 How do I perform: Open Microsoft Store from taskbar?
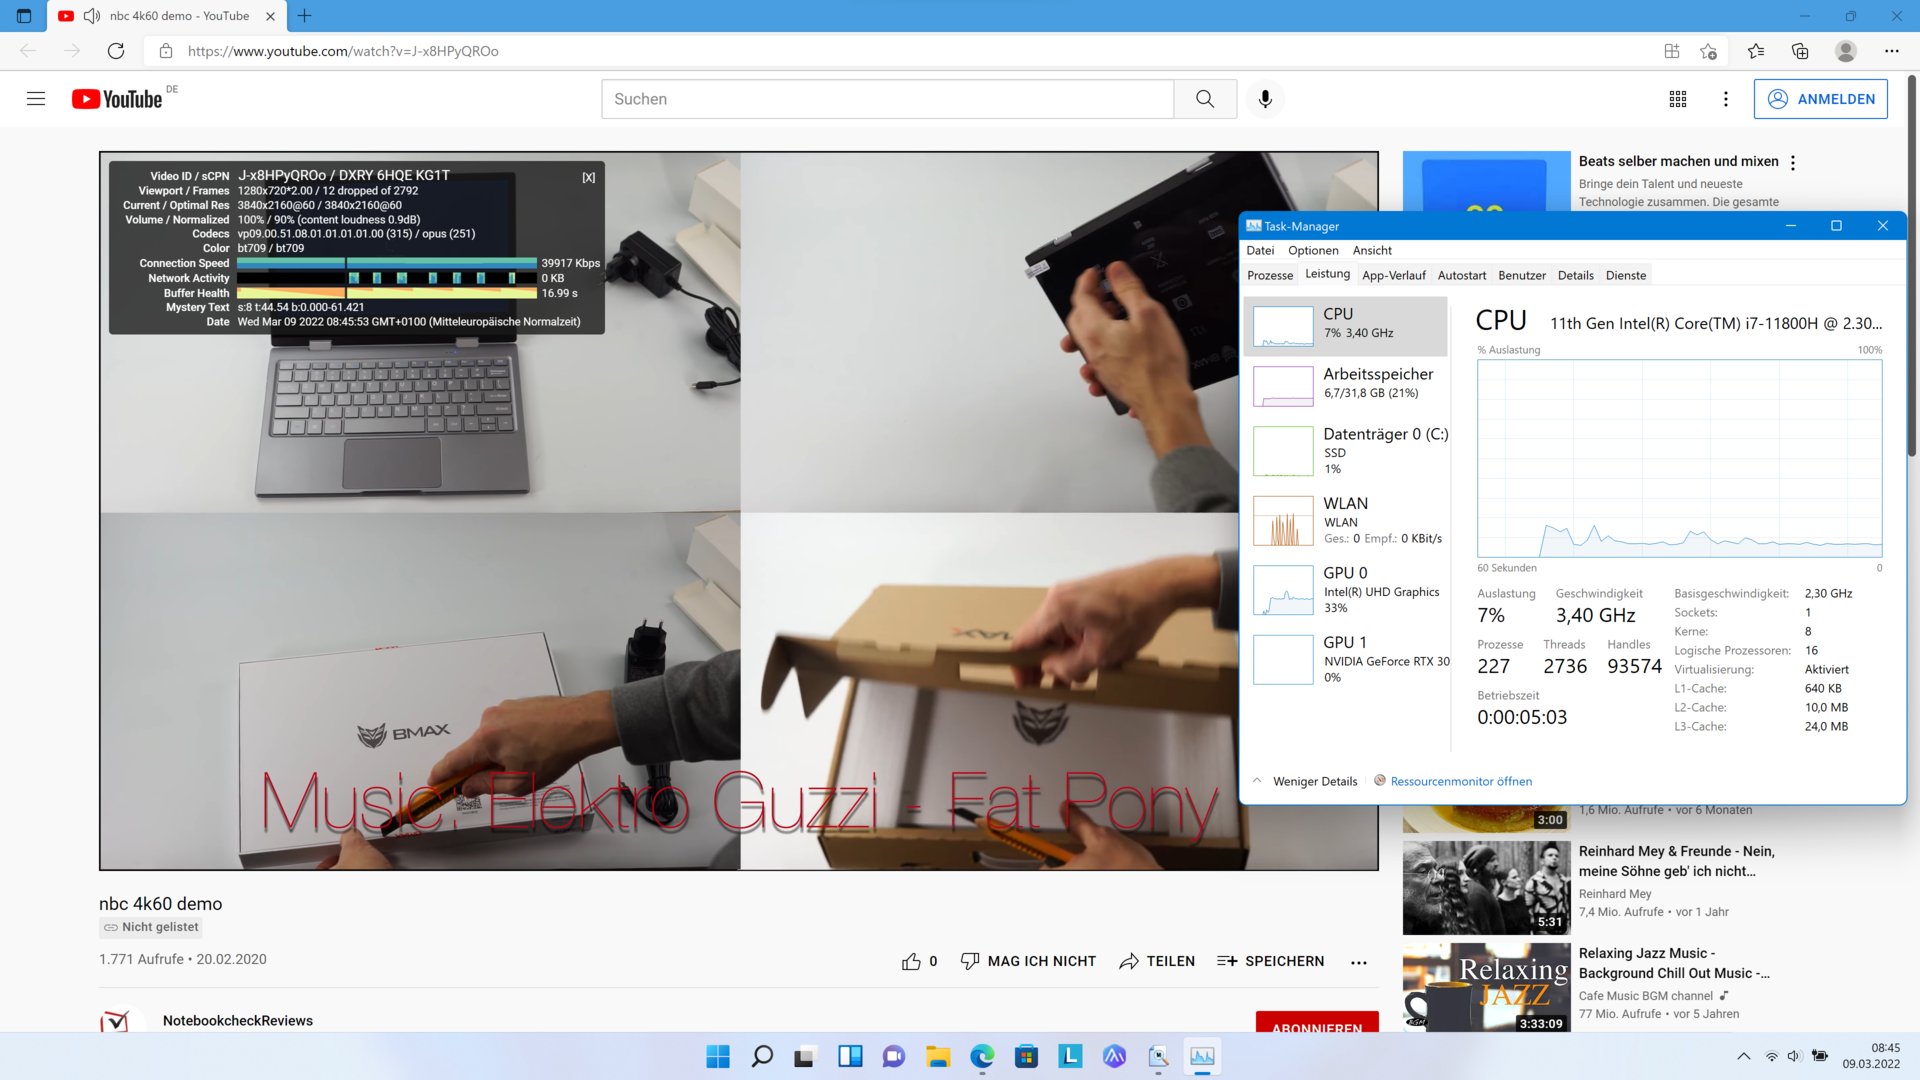[1026, 1056]
